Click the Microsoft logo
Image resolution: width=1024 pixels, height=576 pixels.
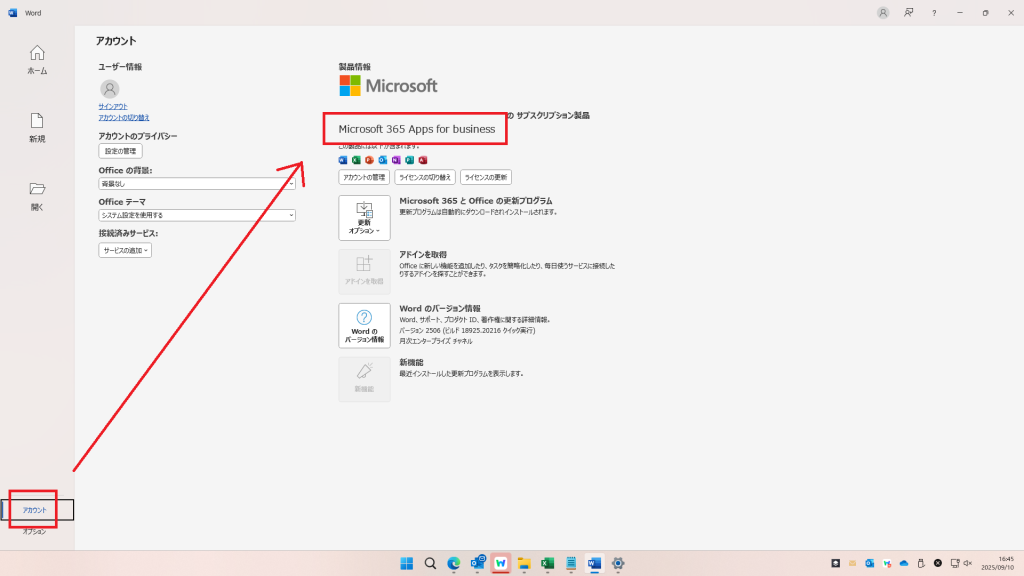tap(389, 86)
